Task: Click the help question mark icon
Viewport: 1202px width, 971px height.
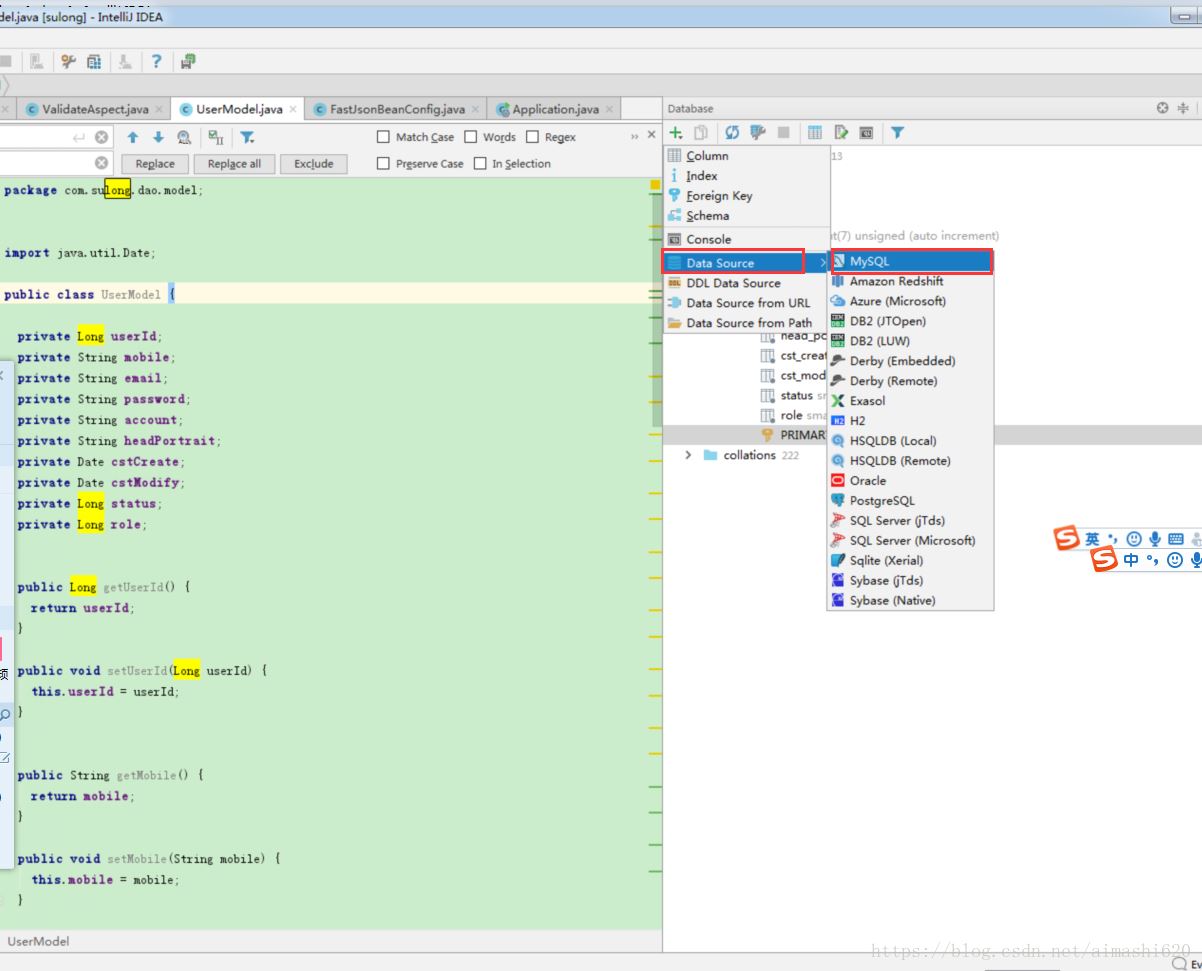Action: (x=156, y=61)
